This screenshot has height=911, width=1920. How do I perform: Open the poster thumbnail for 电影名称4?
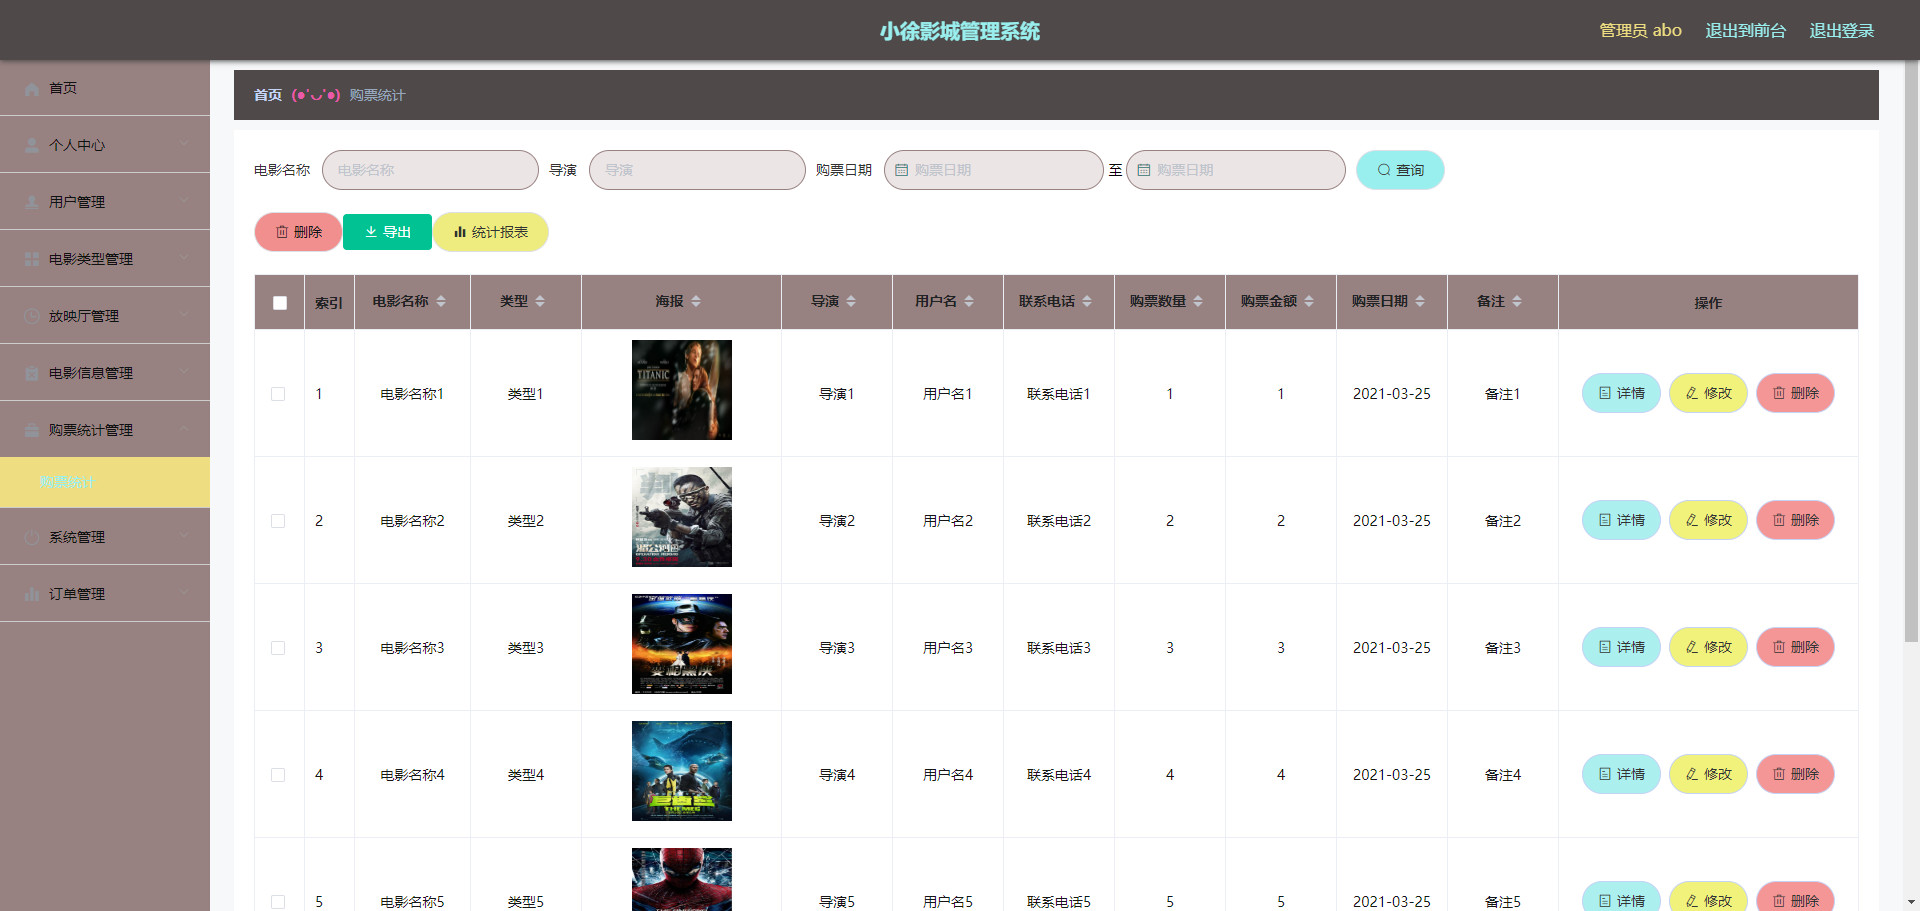[x=682, y=771]
